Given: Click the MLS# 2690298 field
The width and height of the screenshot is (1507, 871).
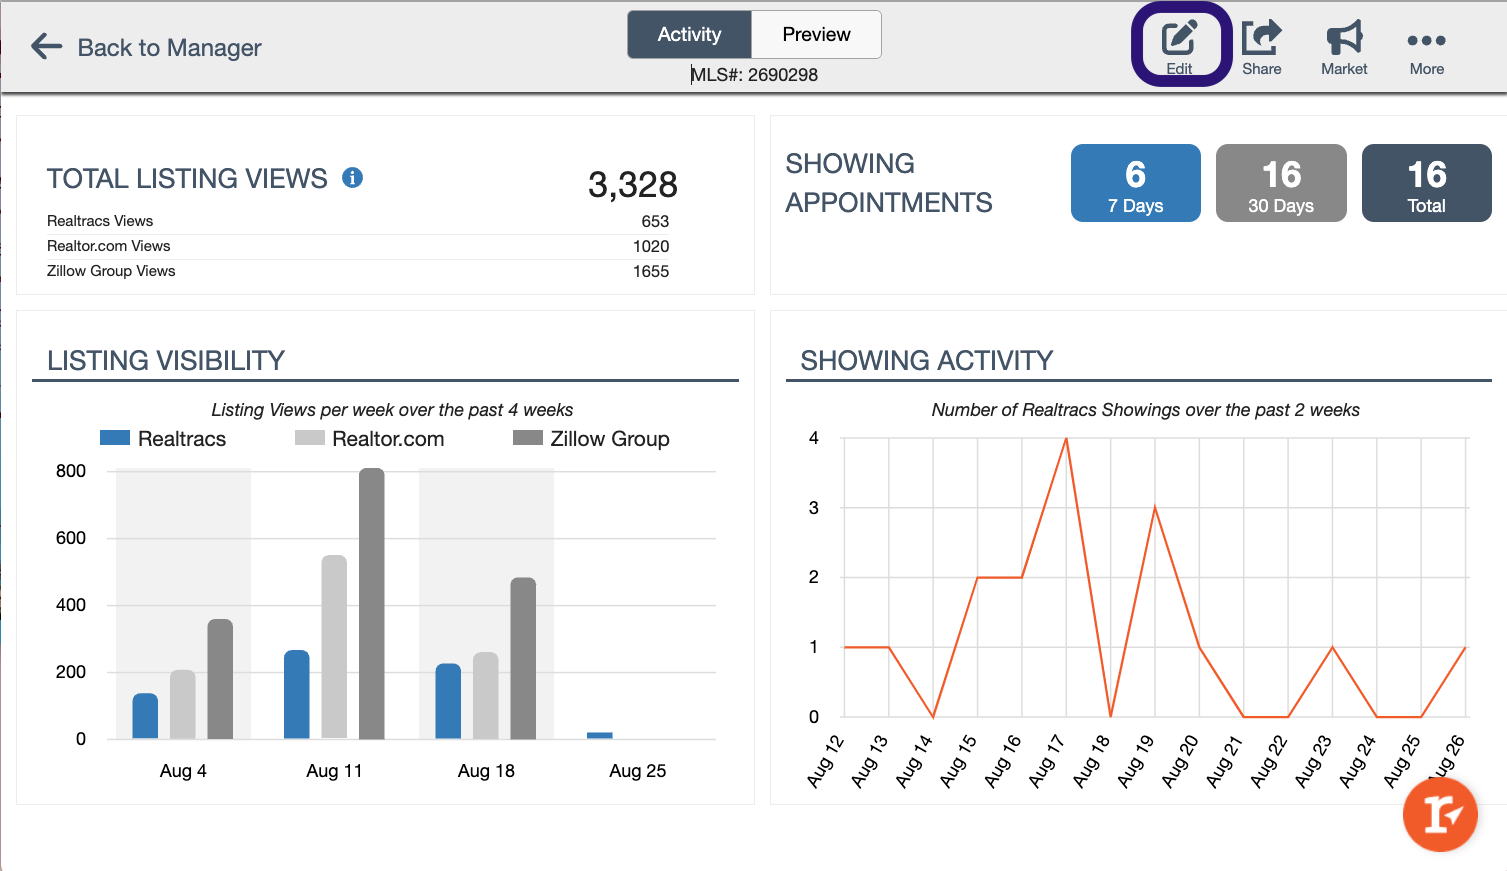Looking at the screenshot, I should tap(755, 74).
